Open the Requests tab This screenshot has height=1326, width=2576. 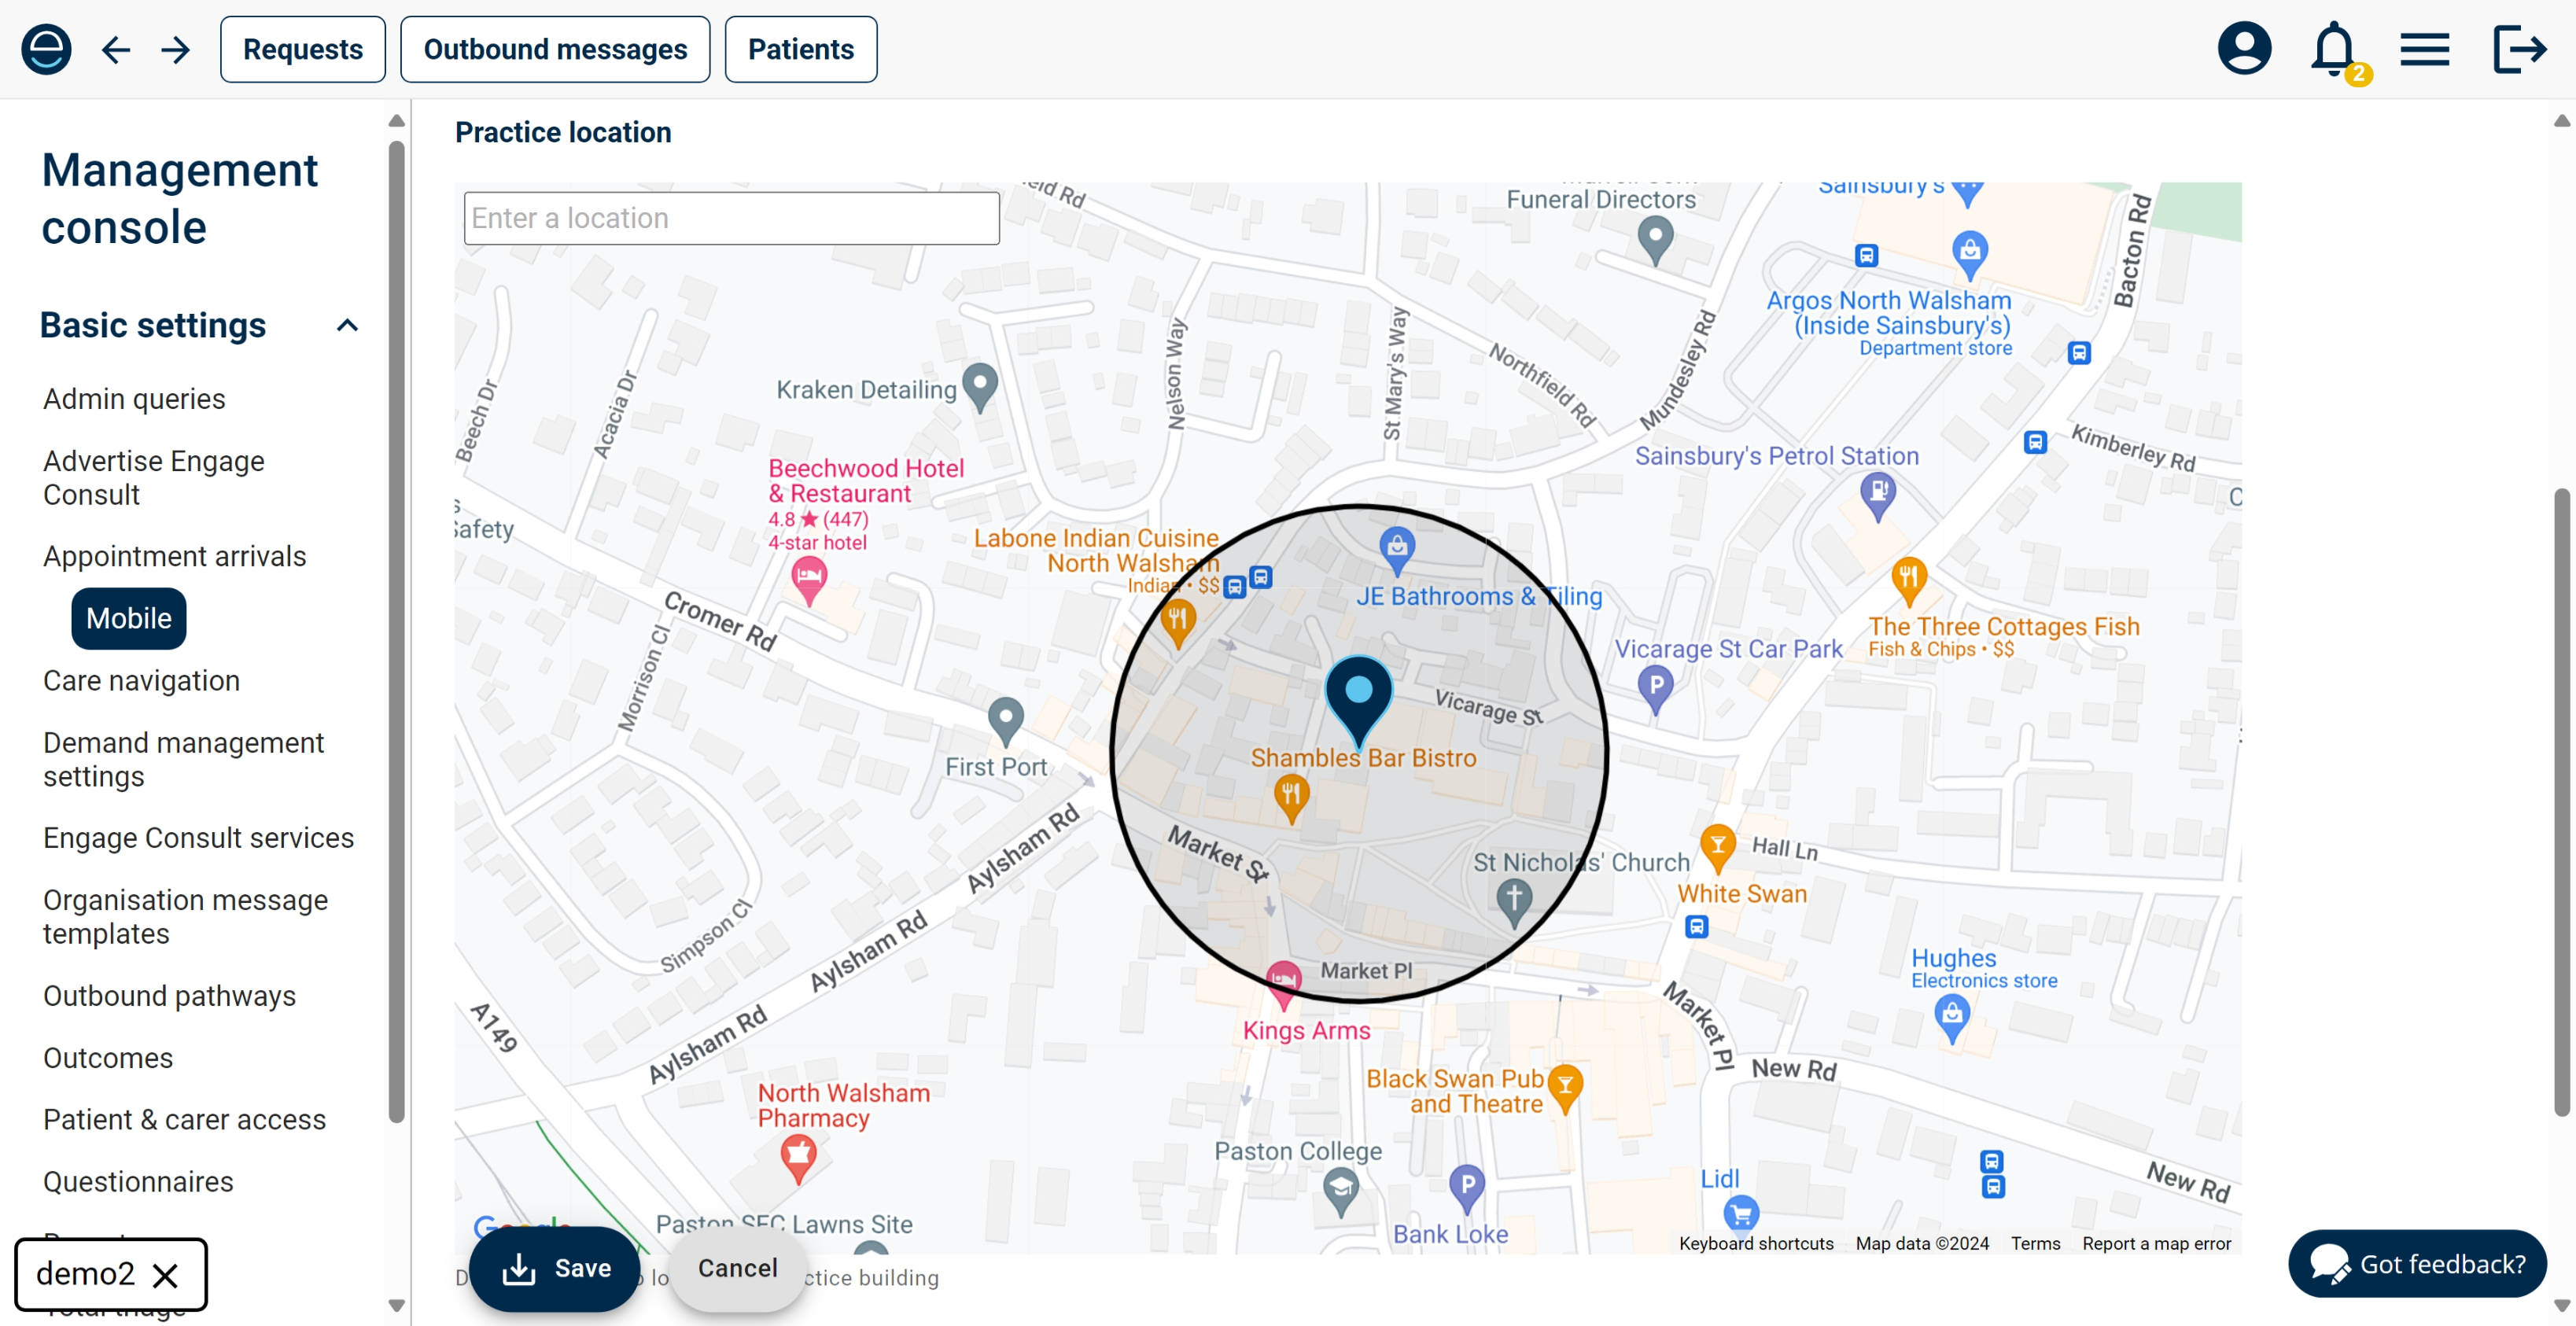click(x=302, y=49)
